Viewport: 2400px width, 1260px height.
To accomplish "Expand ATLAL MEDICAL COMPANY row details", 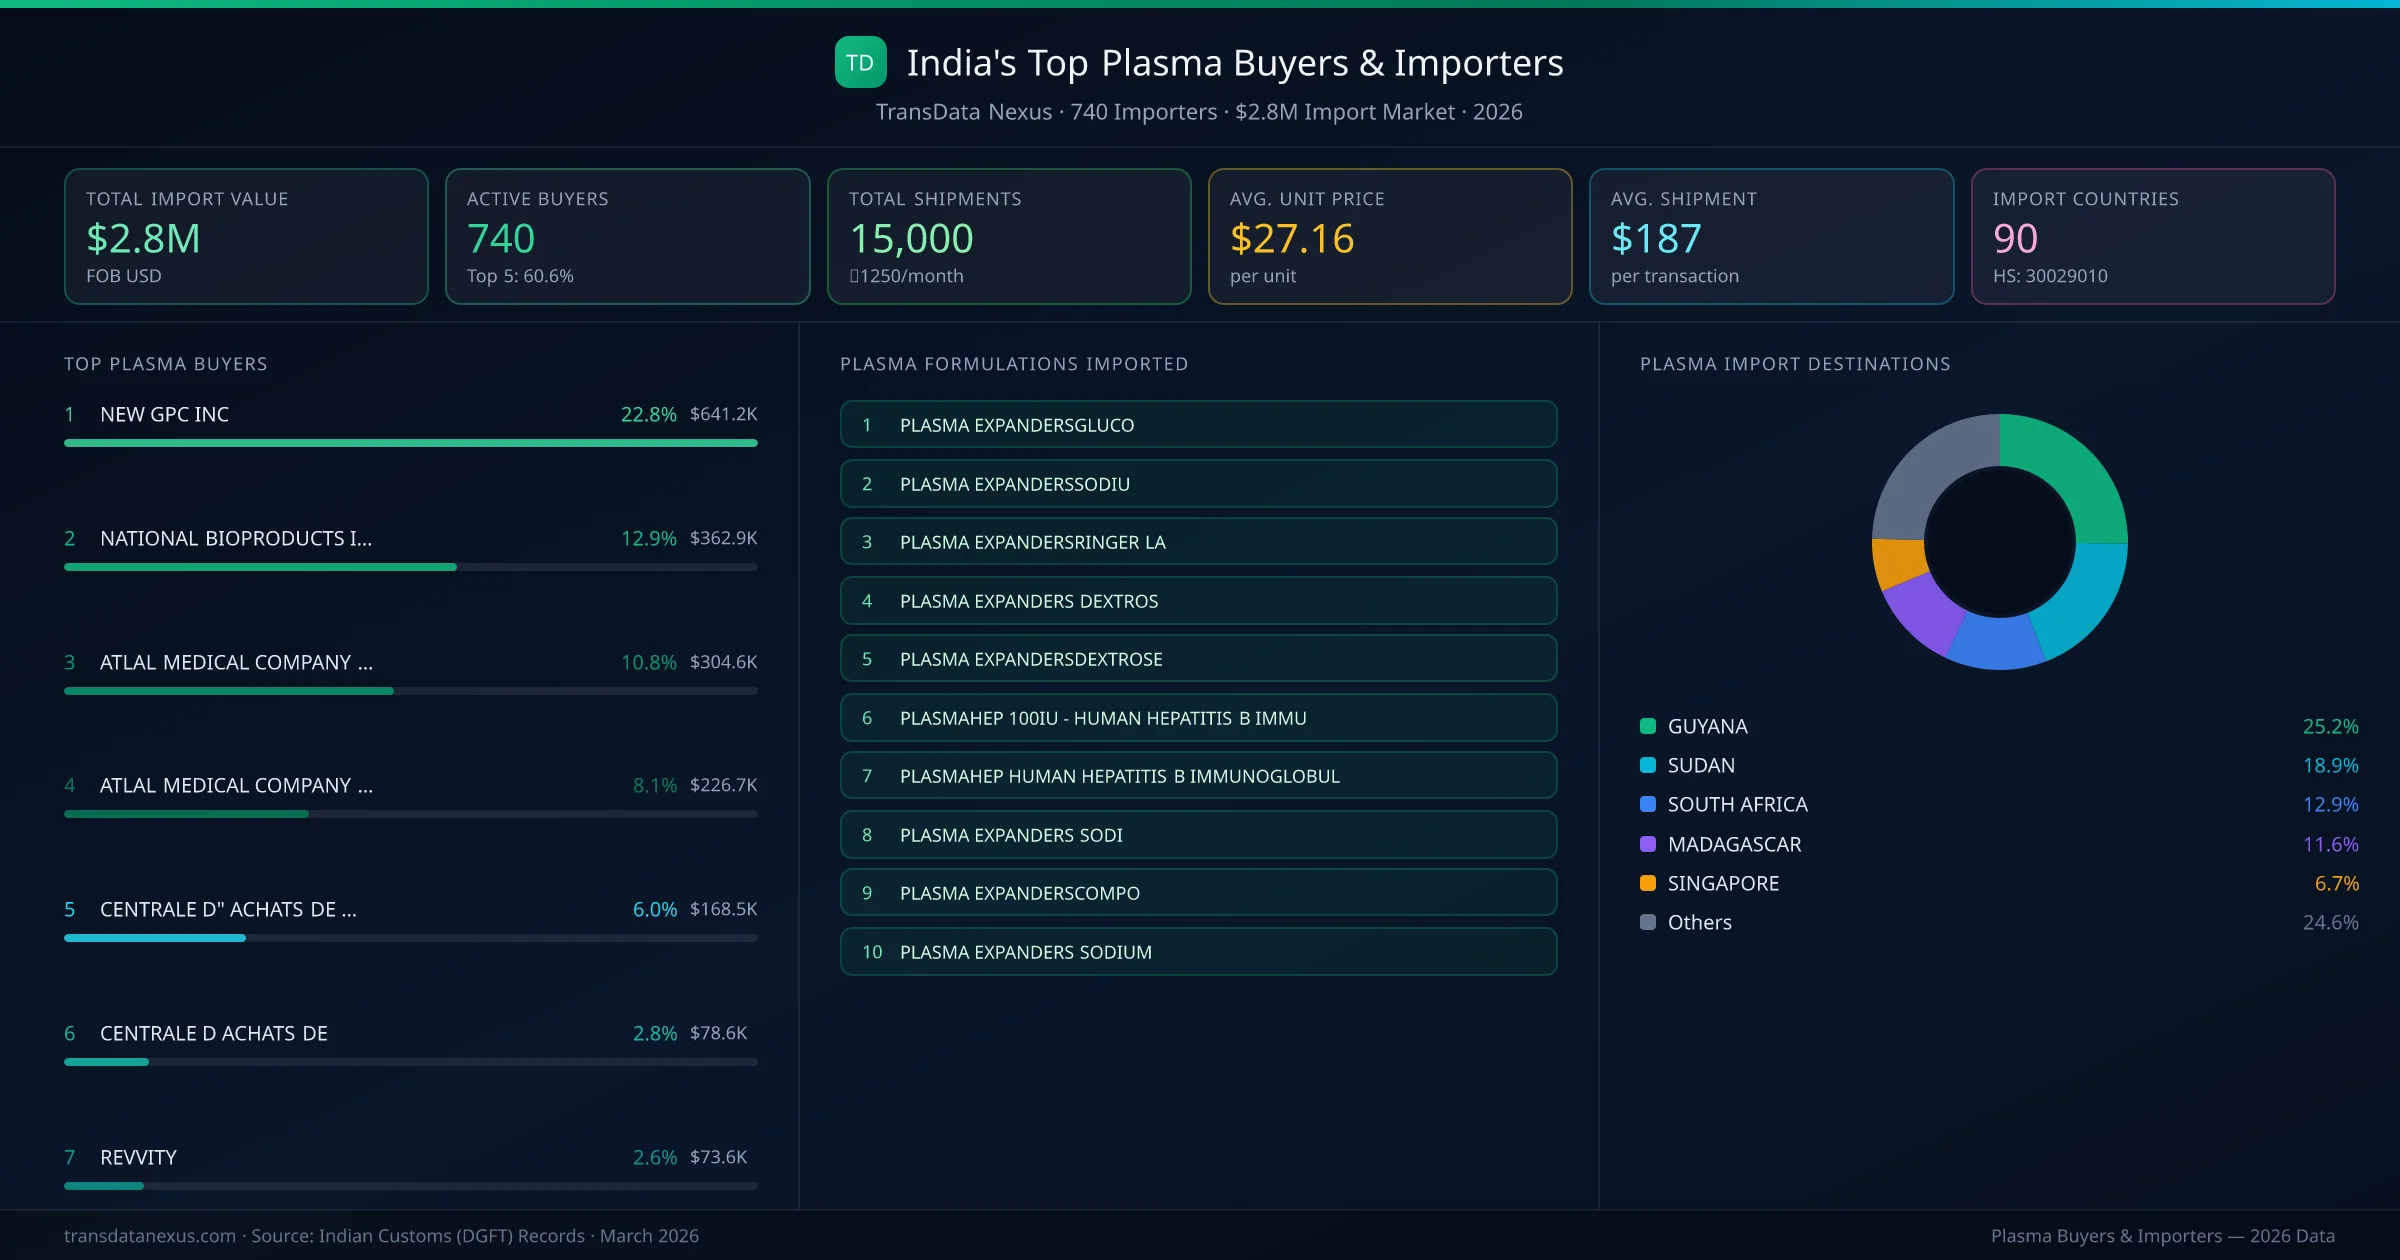I will [x=236, y=662].
